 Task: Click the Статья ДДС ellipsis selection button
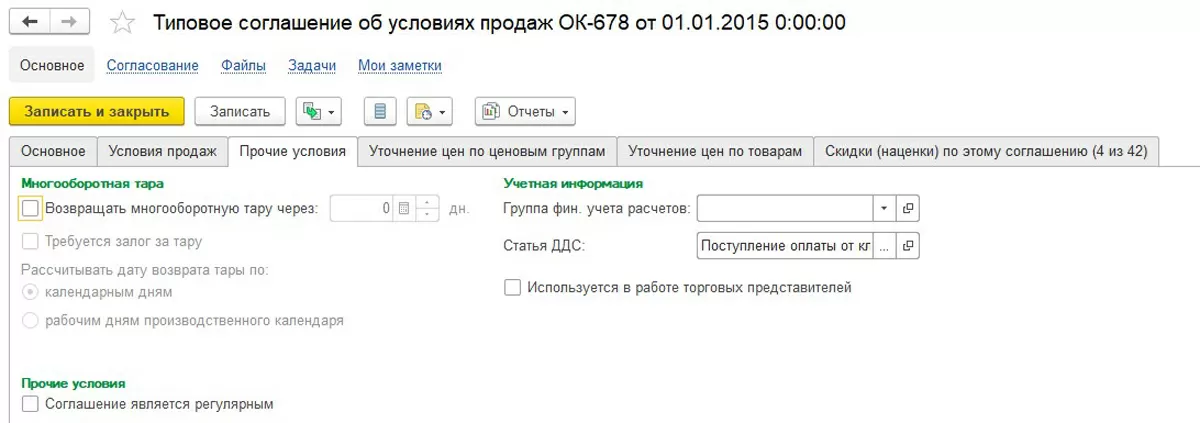[x=884, y=245]
